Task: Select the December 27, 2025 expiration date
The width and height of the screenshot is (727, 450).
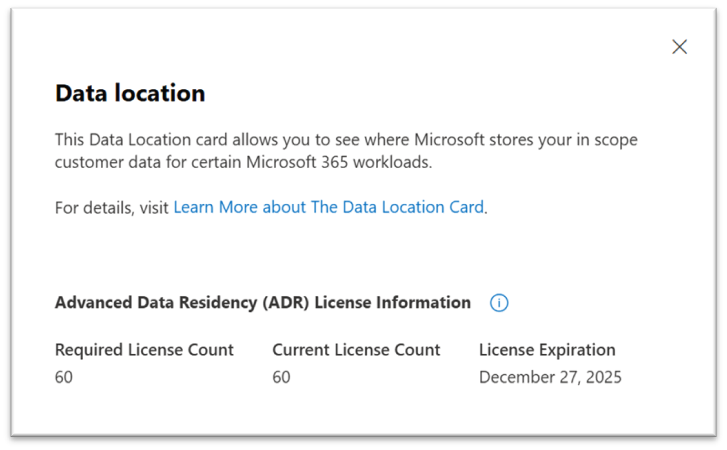Action: coord(550,377)
